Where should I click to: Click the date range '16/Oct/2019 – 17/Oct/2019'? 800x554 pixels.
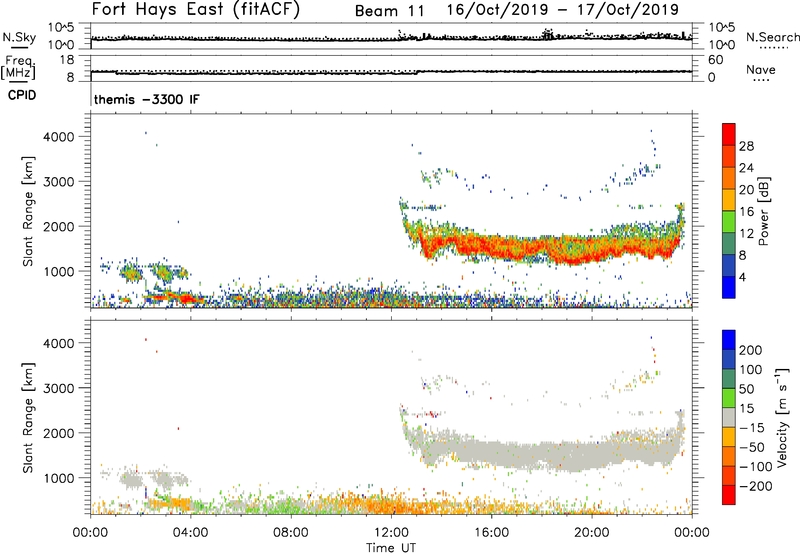click(563, 10)
